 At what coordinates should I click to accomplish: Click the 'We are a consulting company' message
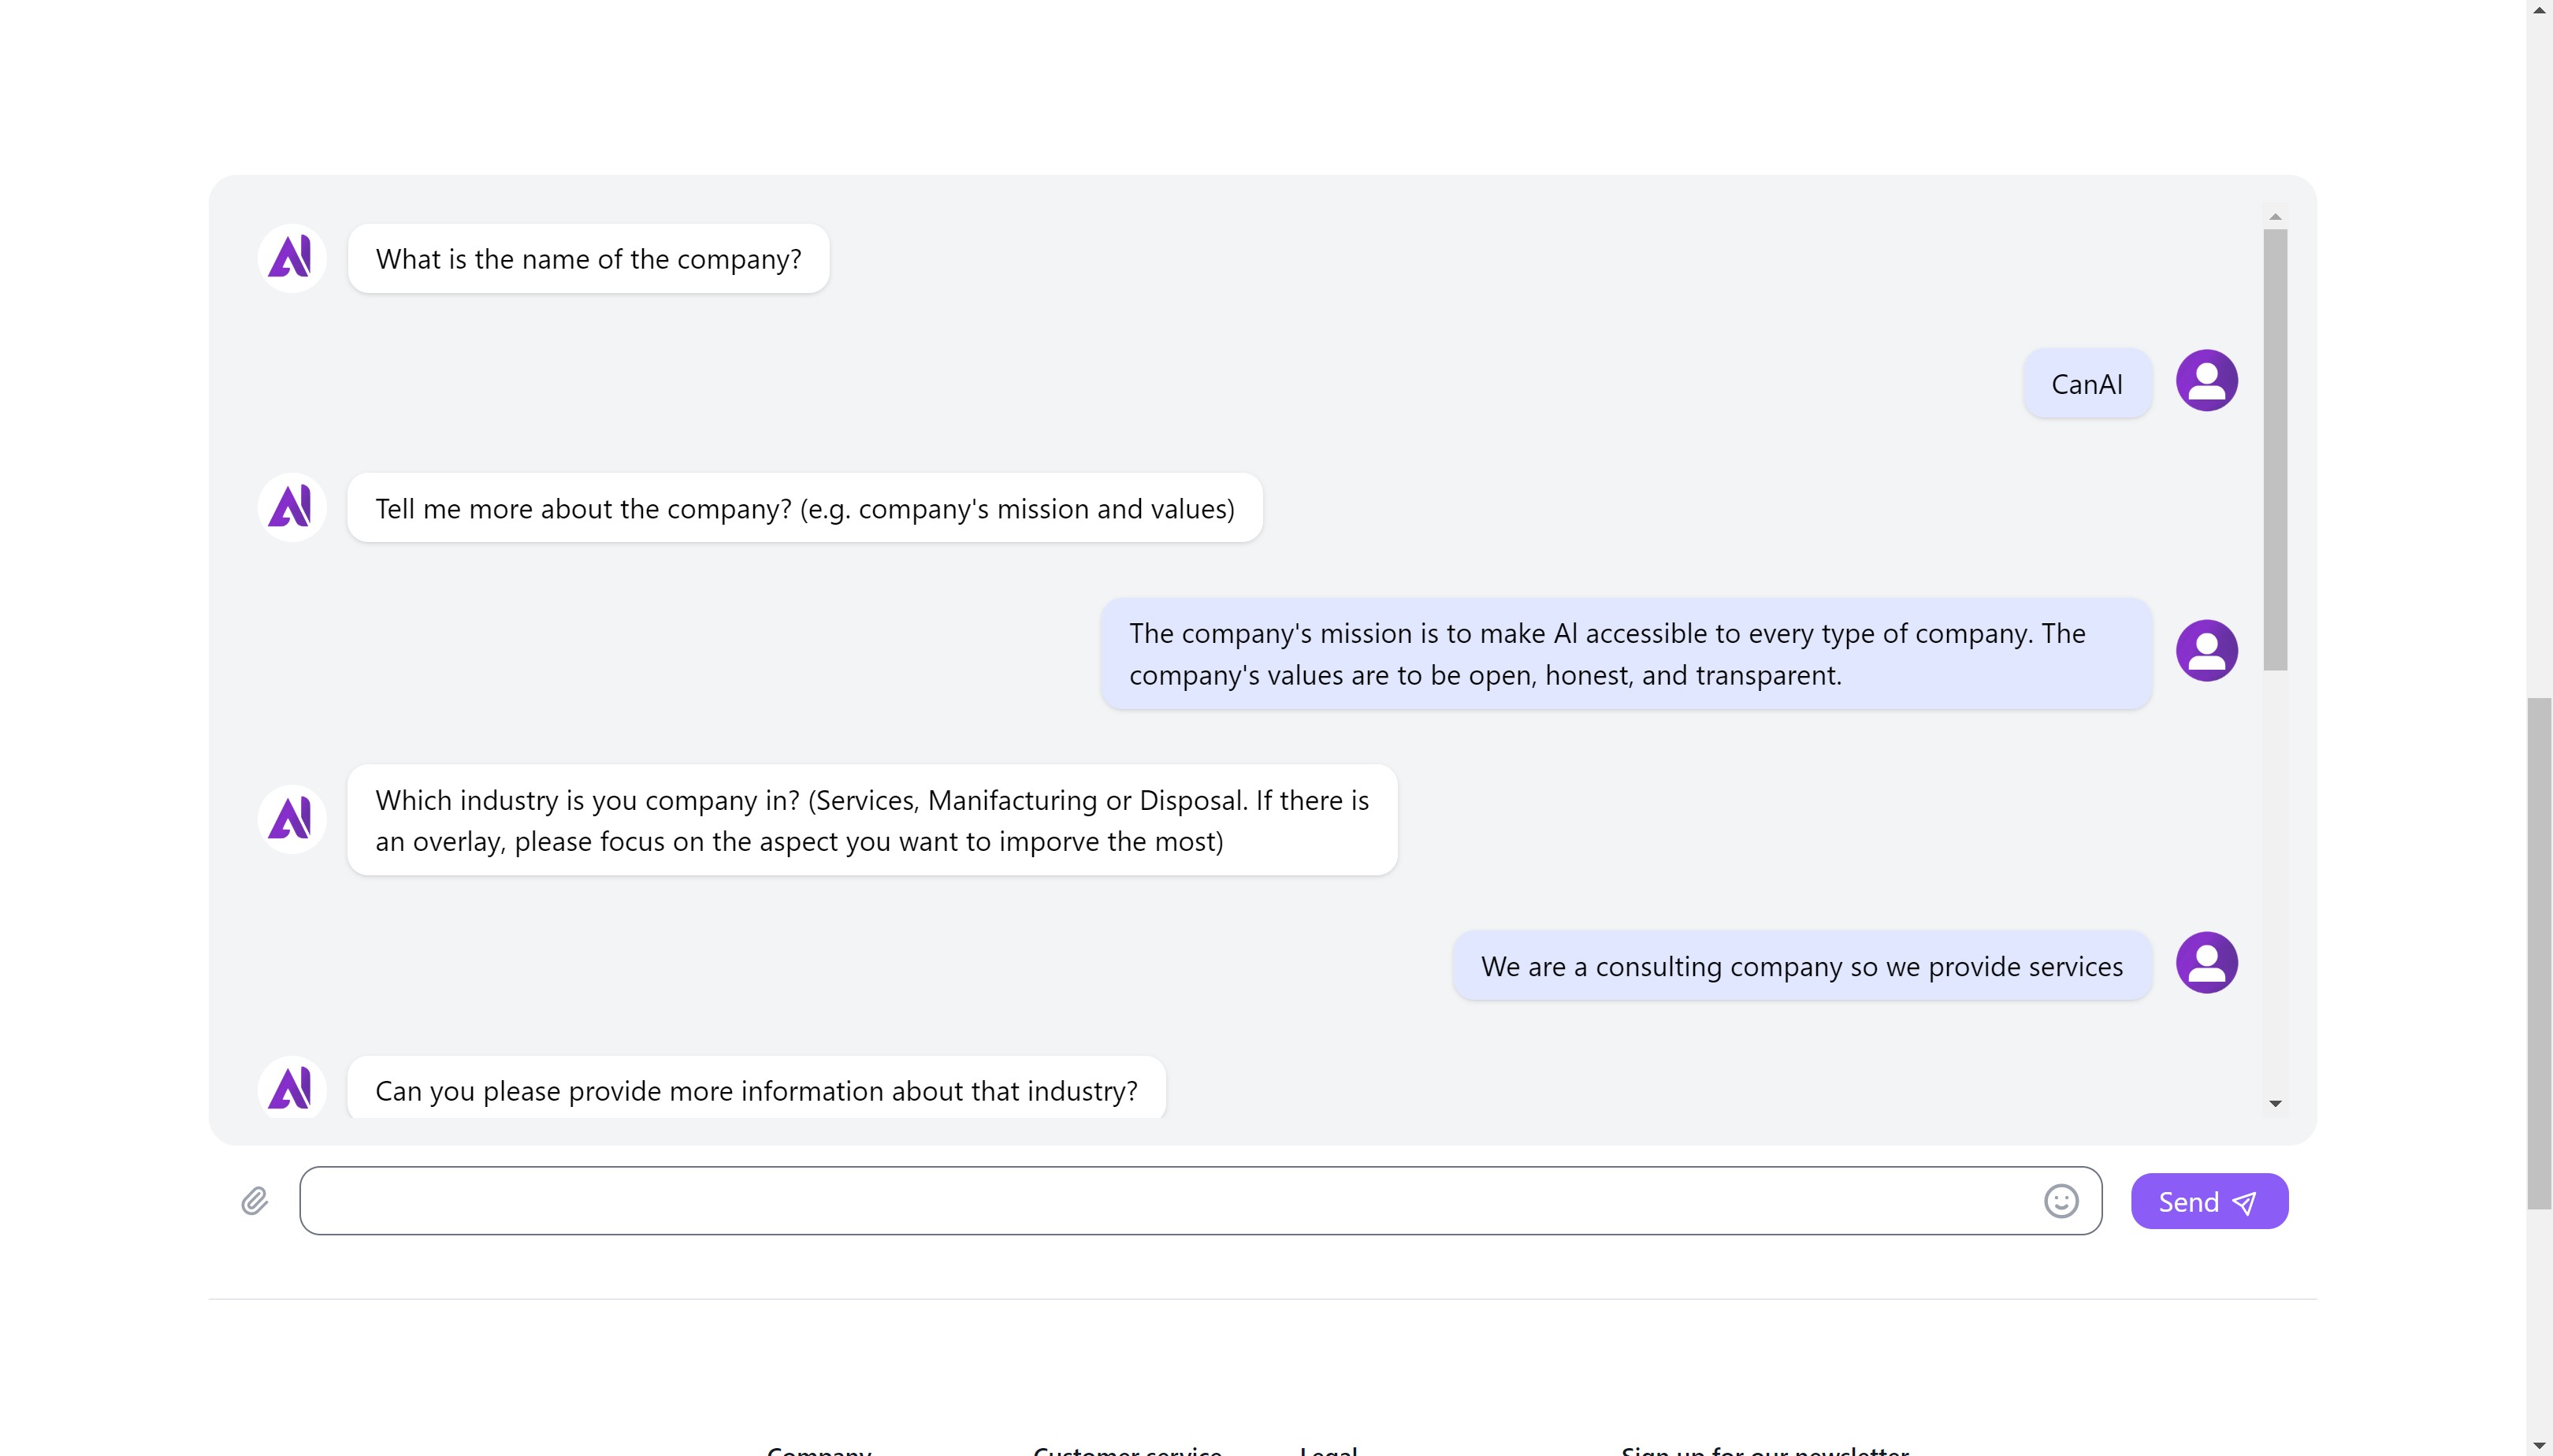1801,966
